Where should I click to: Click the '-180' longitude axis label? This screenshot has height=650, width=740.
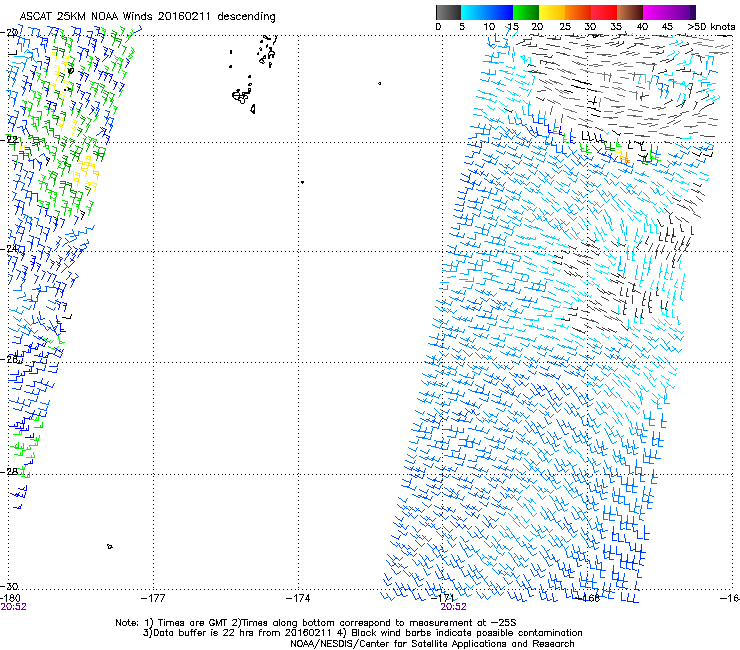[x=10, y=598]
